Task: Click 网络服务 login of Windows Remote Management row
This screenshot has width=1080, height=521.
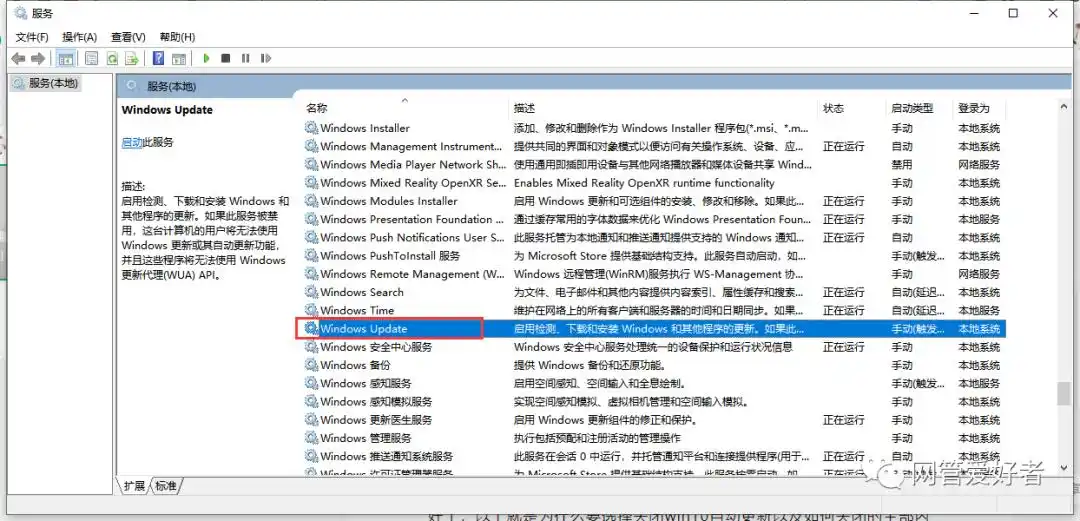Action: pos(979,274)
